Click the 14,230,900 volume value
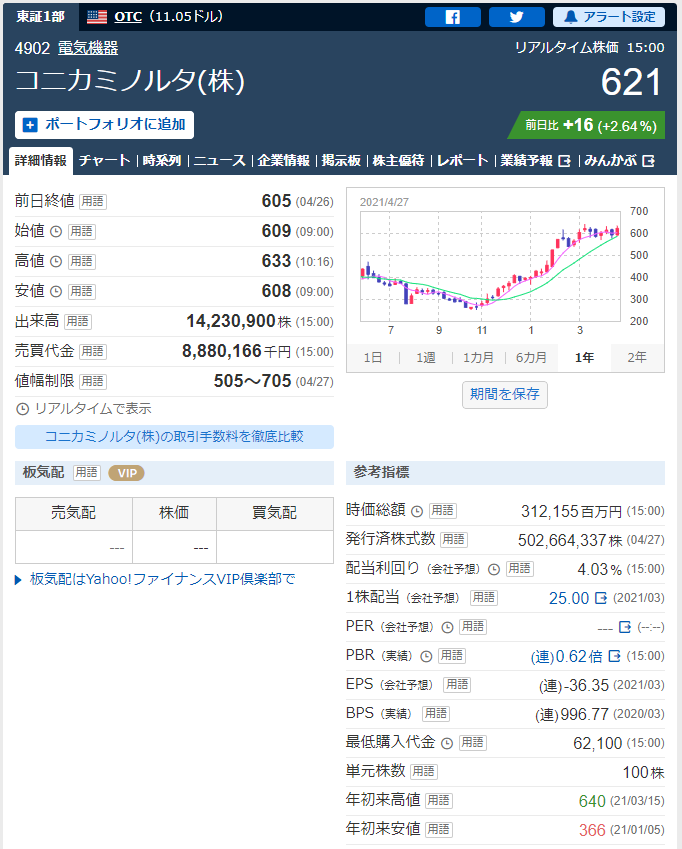Screen dimensions: 682x849 pos(231,322)
